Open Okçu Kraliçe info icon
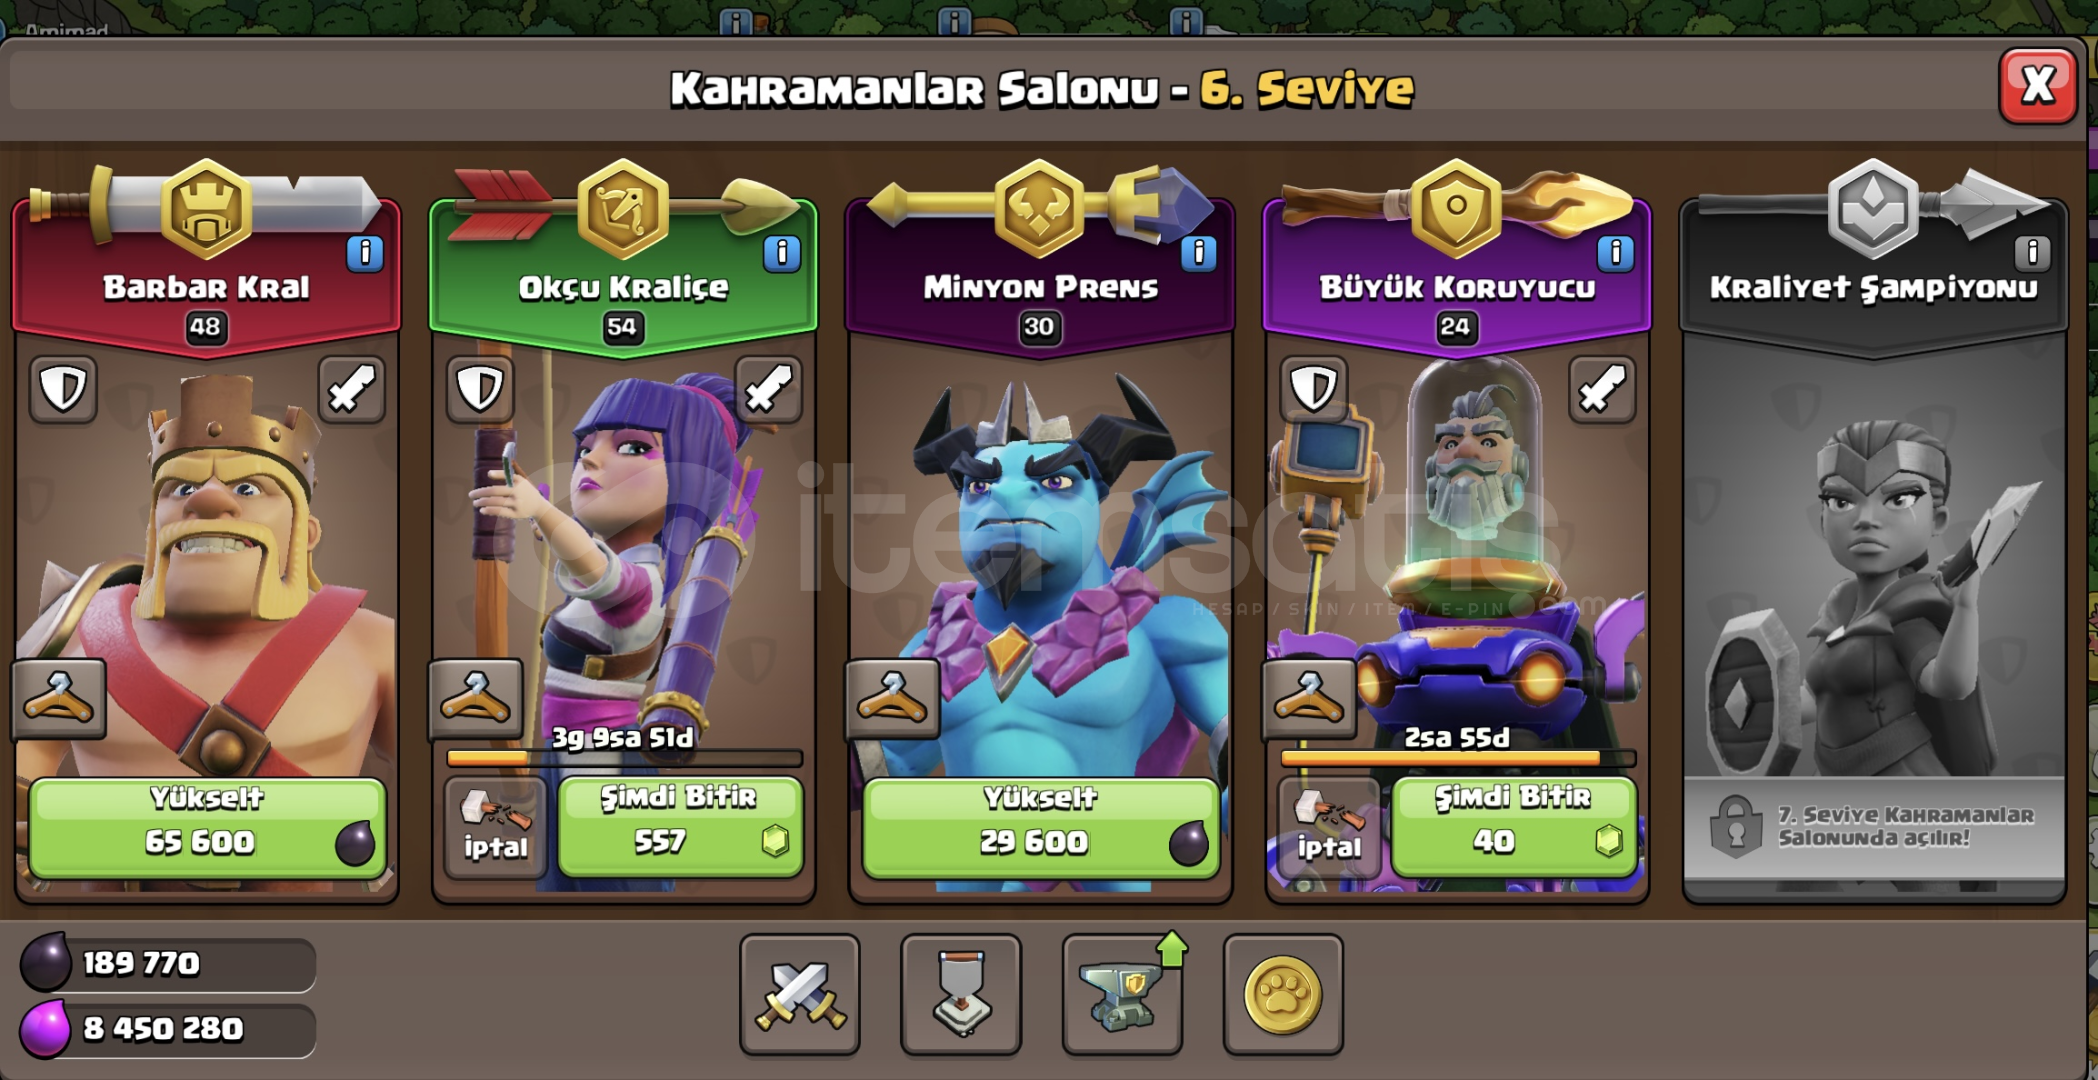 [782, 254]
